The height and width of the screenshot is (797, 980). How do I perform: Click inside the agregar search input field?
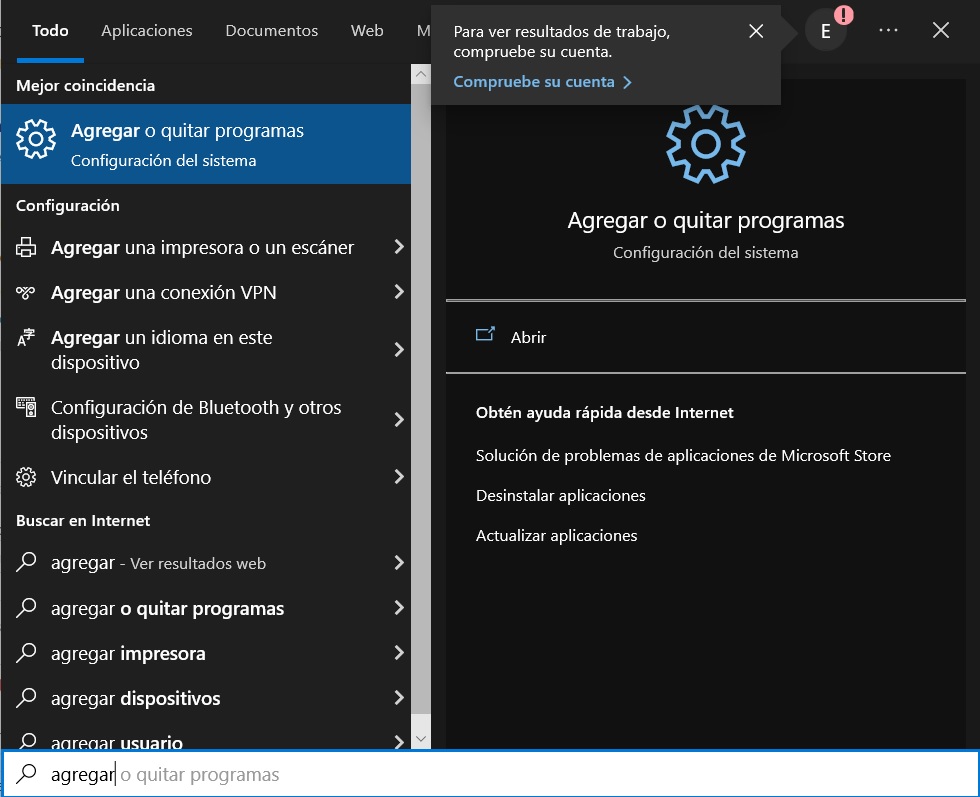(x=490, y=774)
